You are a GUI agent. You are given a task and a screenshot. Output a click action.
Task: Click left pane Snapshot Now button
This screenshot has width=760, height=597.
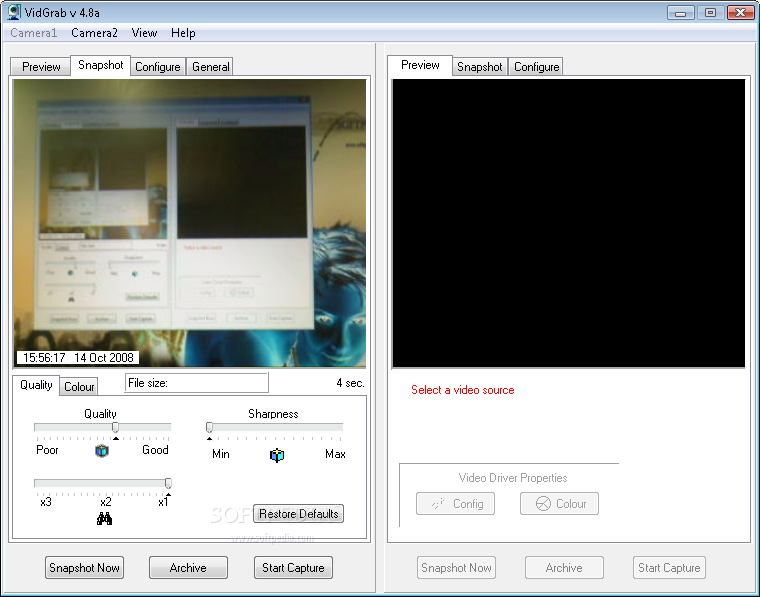(84, 567)
